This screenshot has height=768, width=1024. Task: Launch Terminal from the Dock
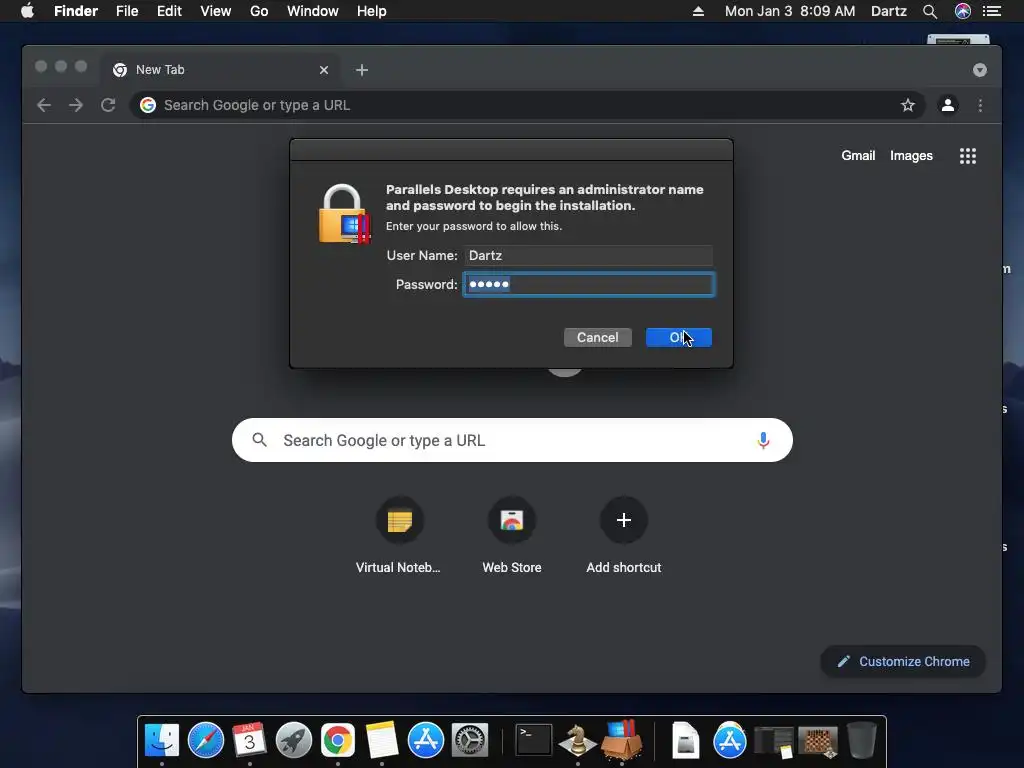tap(534, 741)
